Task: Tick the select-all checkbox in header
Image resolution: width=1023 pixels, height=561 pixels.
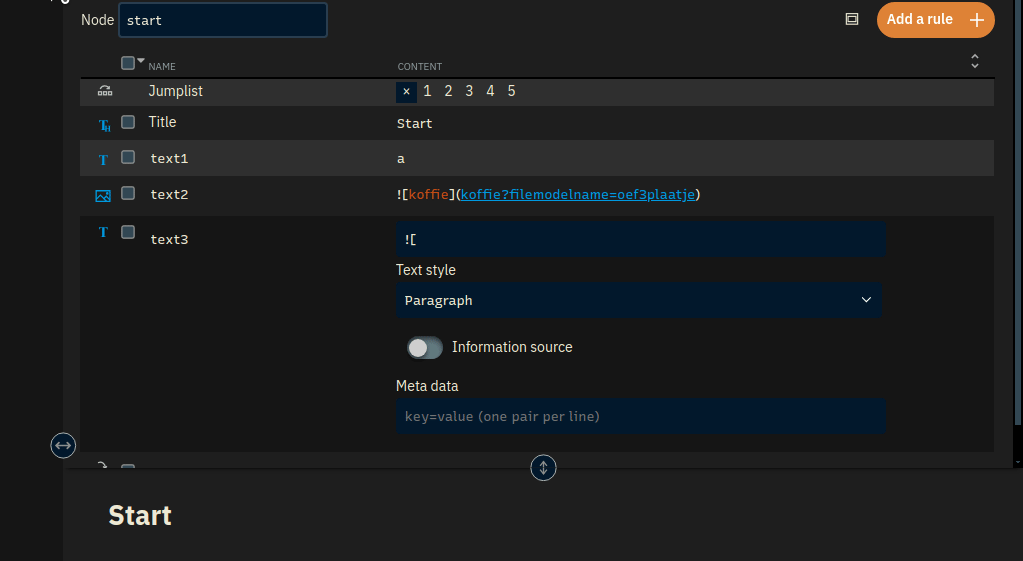Action: 128,63
